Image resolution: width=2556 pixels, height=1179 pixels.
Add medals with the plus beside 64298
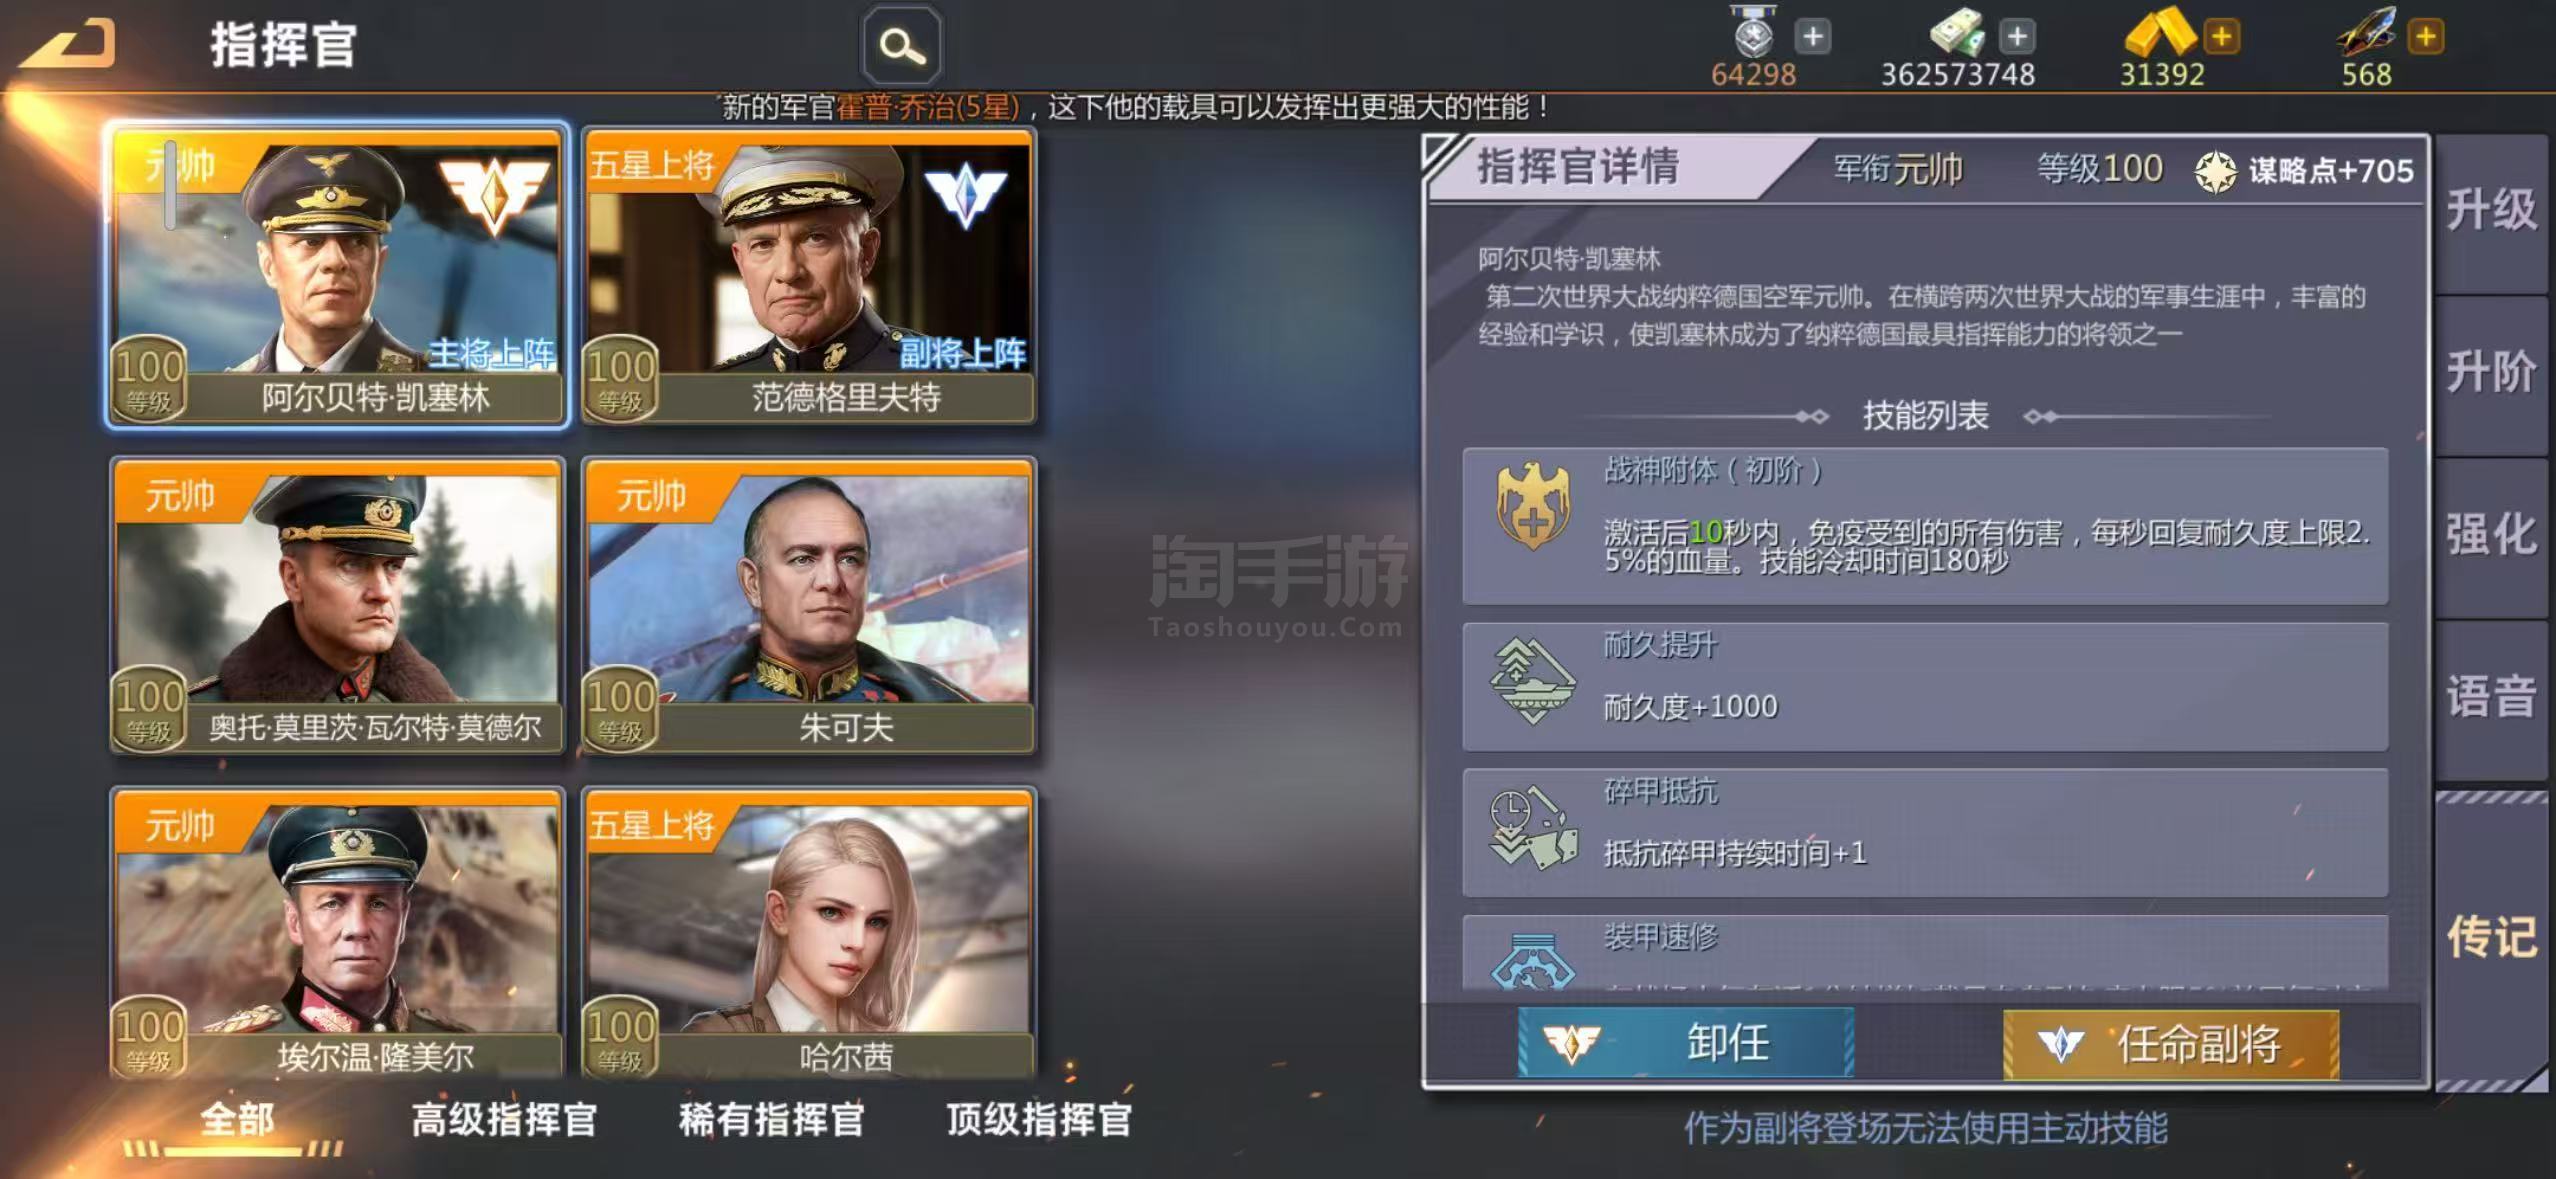pos(1812,37)
